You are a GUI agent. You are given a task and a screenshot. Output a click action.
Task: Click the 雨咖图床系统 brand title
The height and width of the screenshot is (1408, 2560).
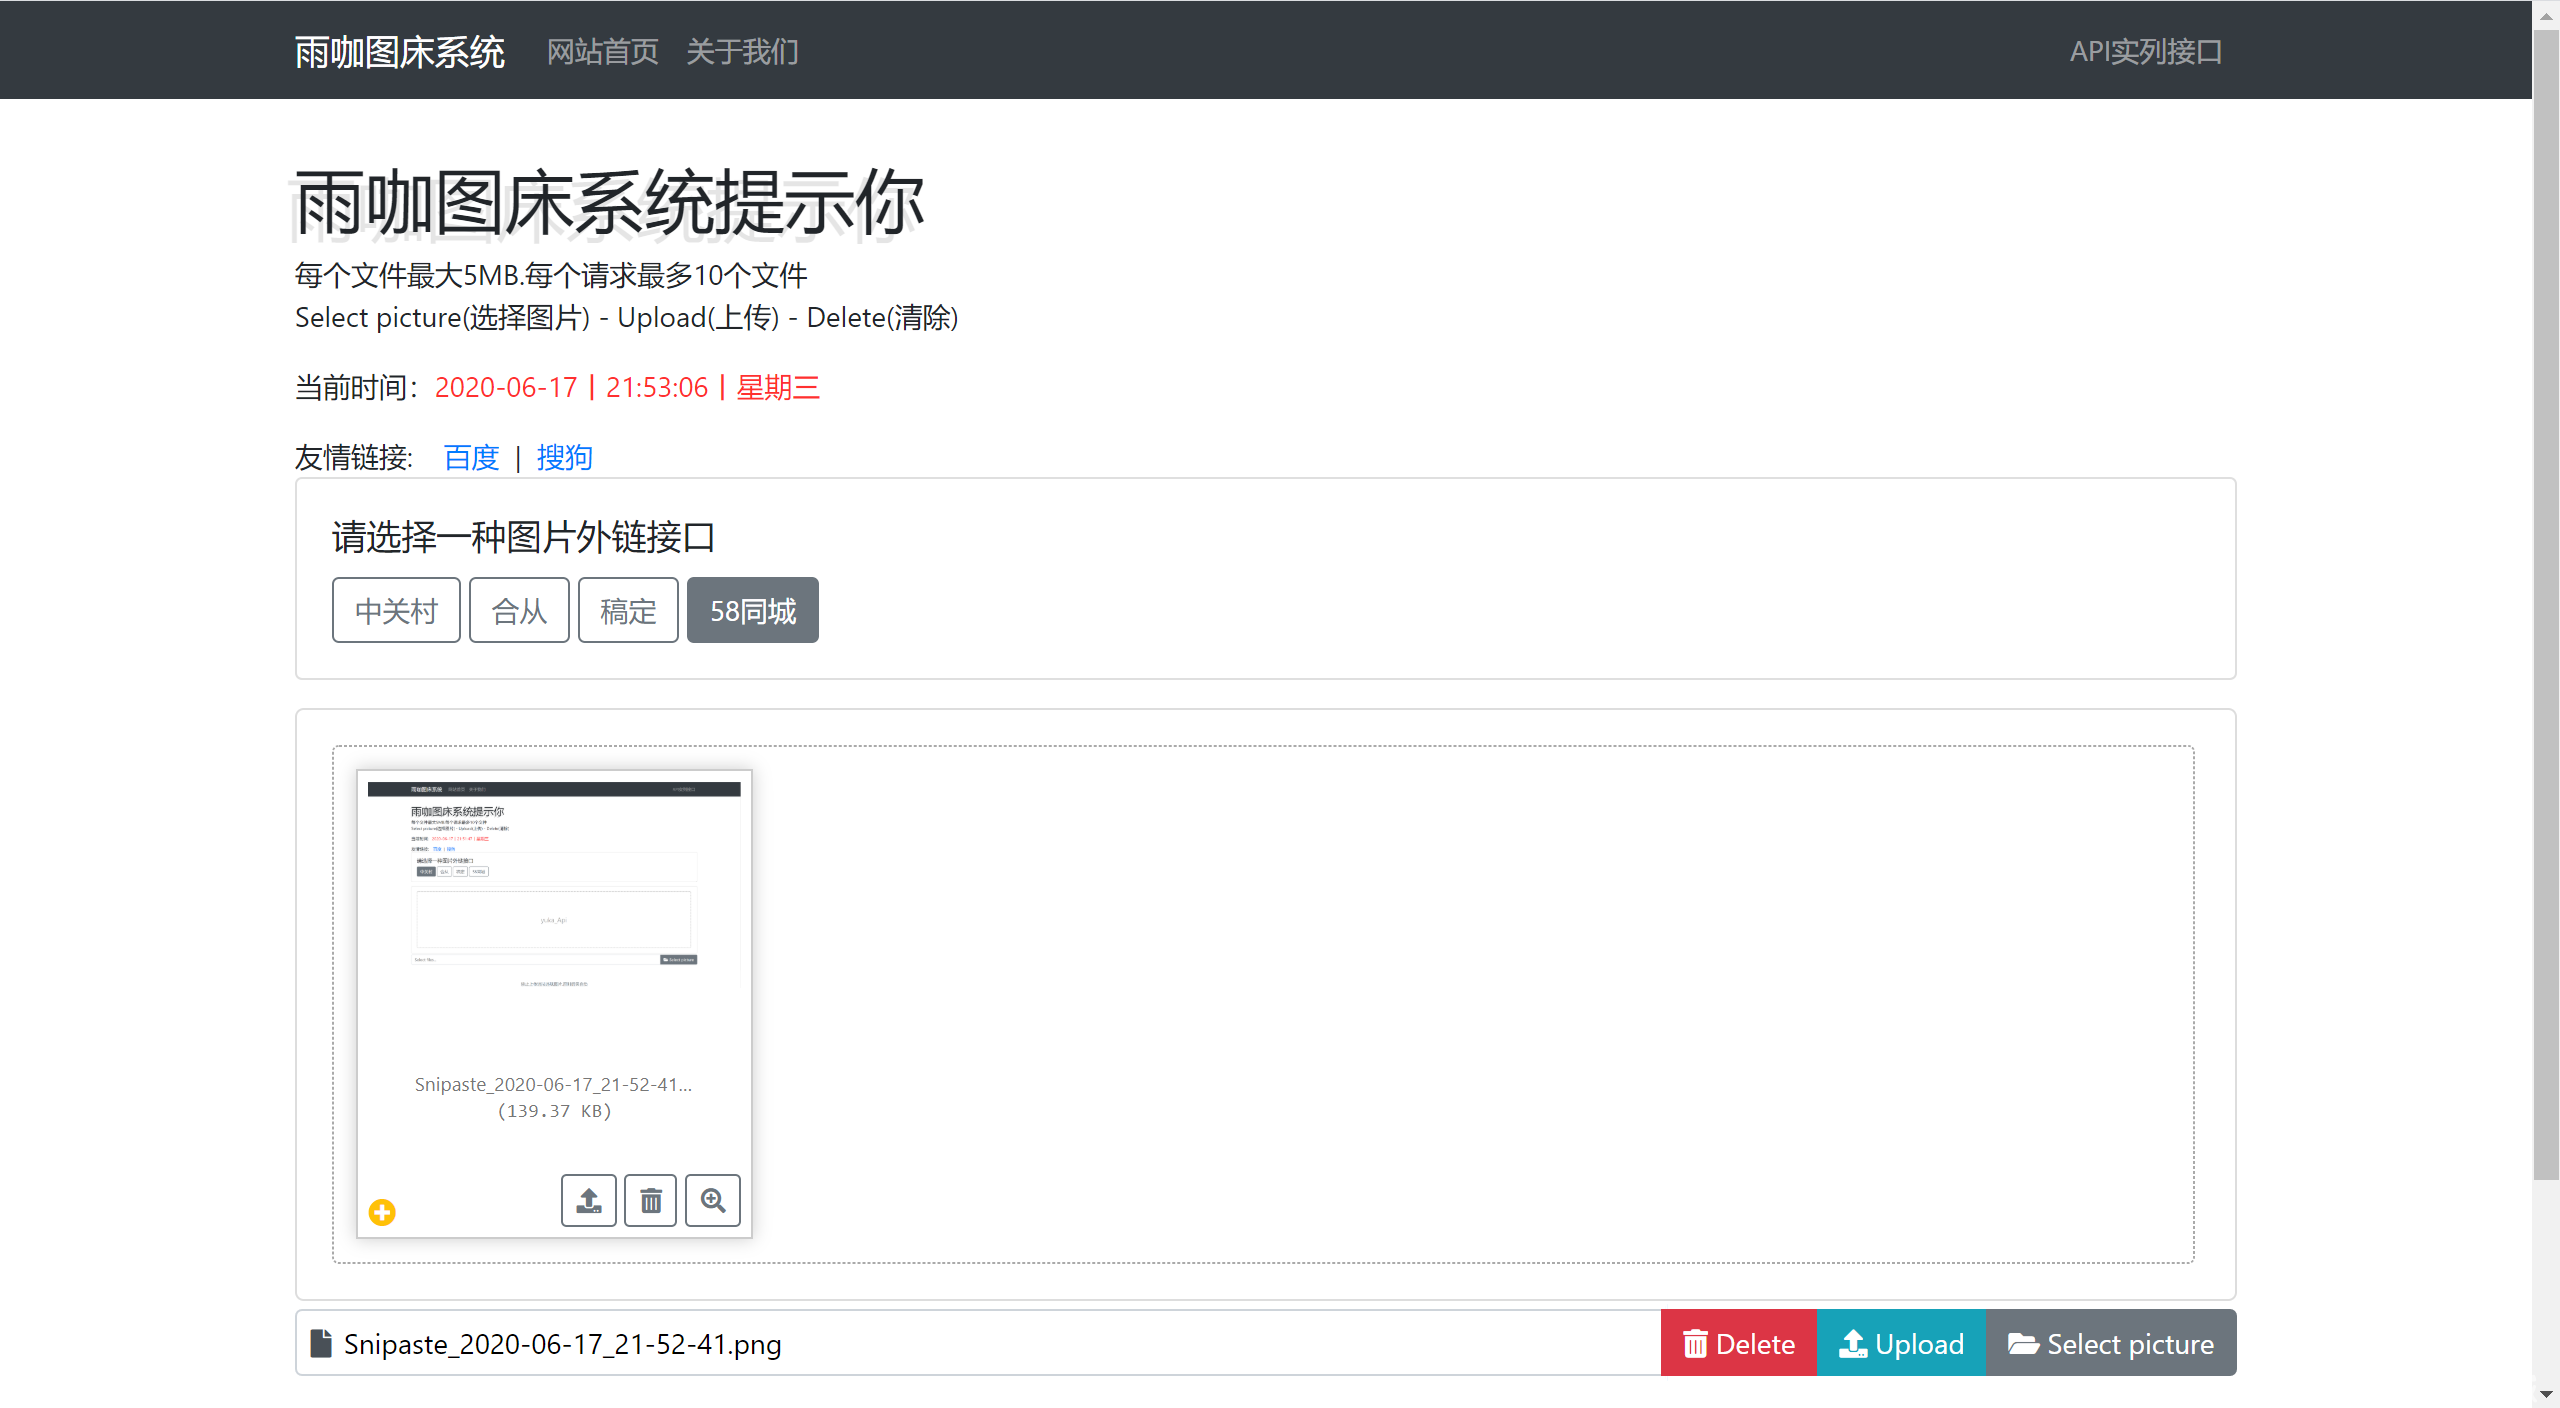pyautogui.click(x=399, y=51)
